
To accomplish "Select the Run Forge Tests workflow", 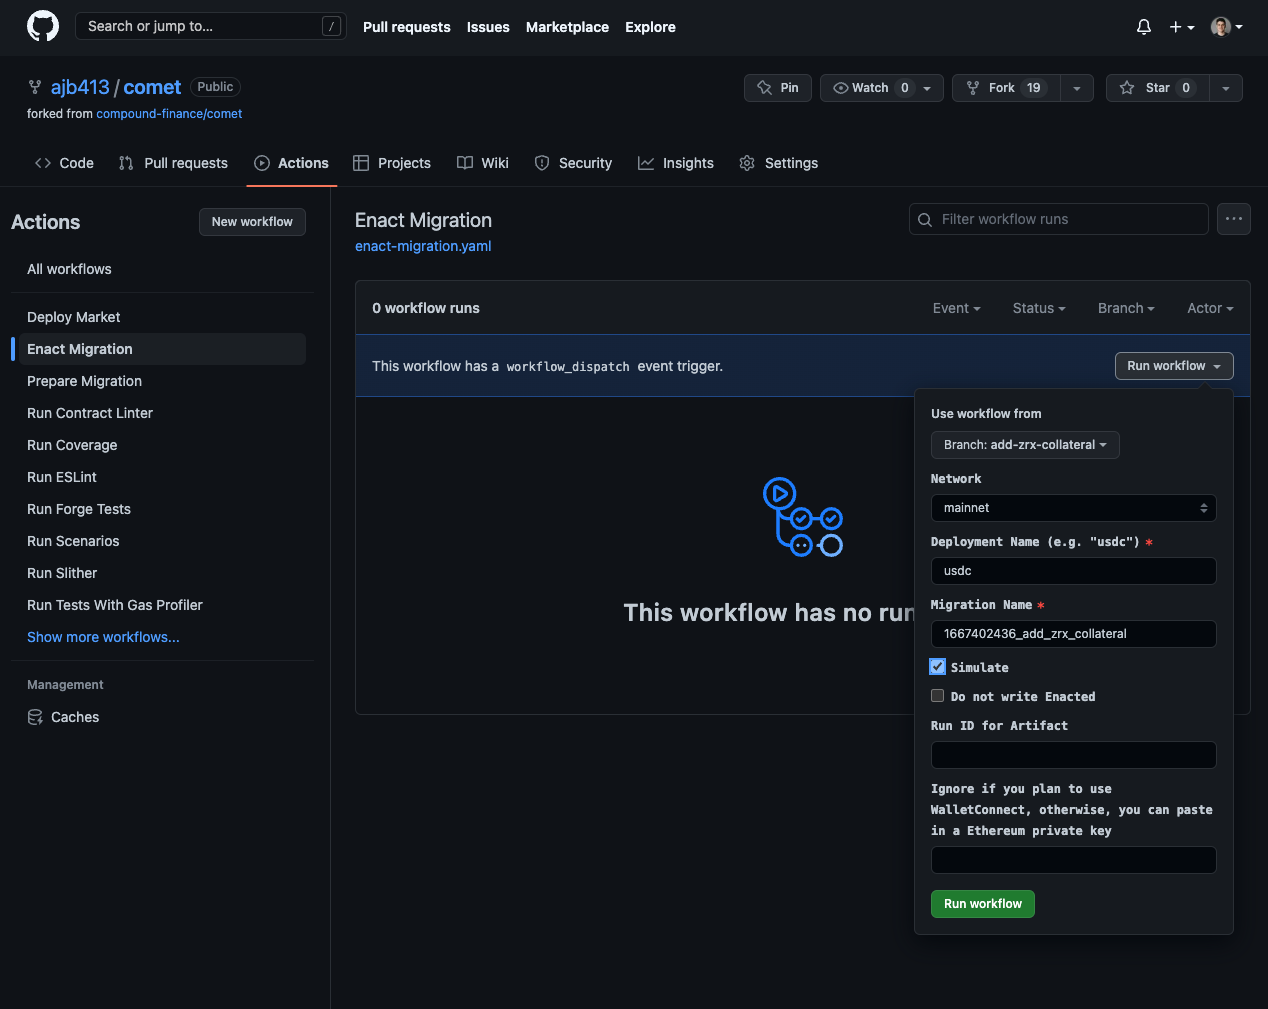I will (x=162, y=509).
